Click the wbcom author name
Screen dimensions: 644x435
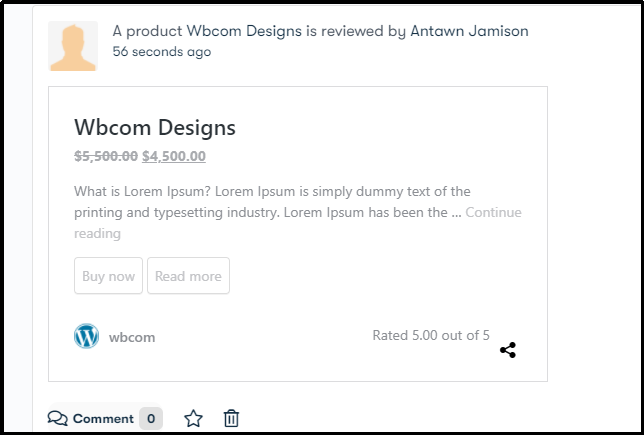pos(132,338)
